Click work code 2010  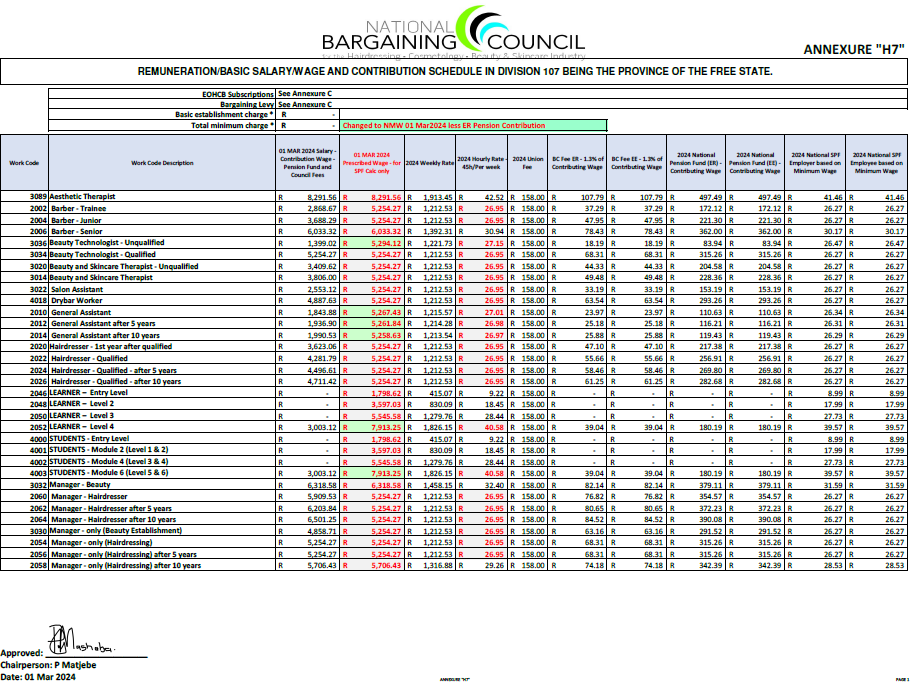(38, 312)
